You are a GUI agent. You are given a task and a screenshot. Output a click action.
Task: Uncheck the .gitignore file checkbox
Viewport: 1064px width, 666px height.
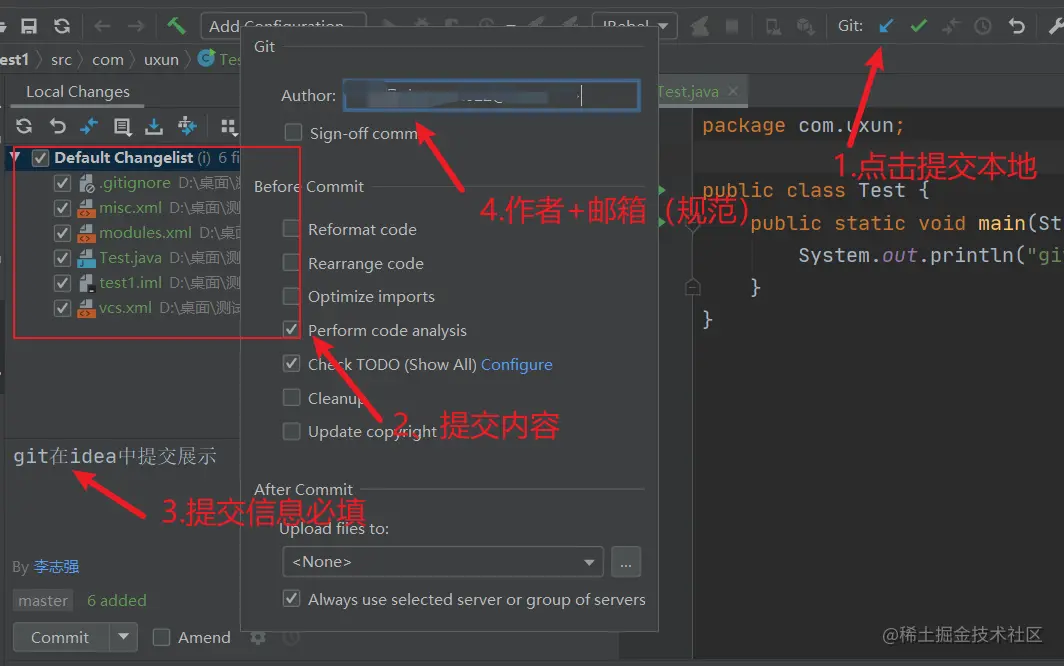click(62, 183)
